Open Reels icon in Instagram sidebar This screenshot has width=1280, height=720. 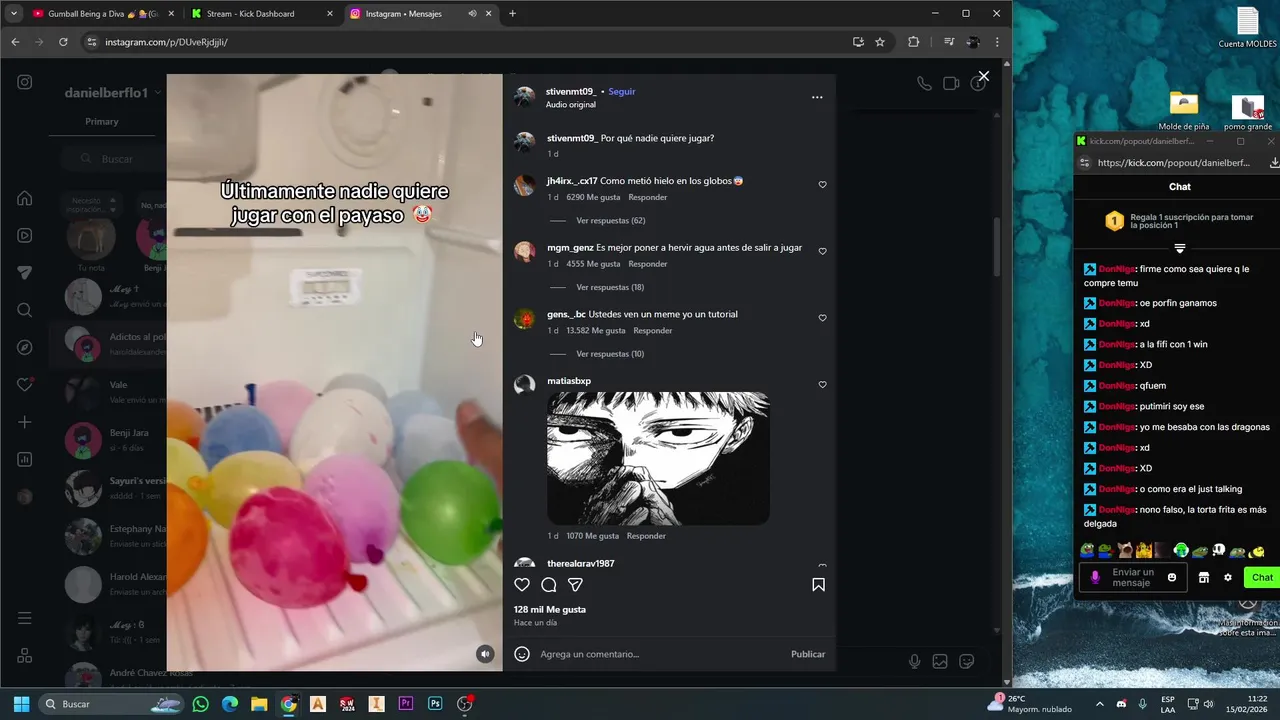tap(25, 236)
